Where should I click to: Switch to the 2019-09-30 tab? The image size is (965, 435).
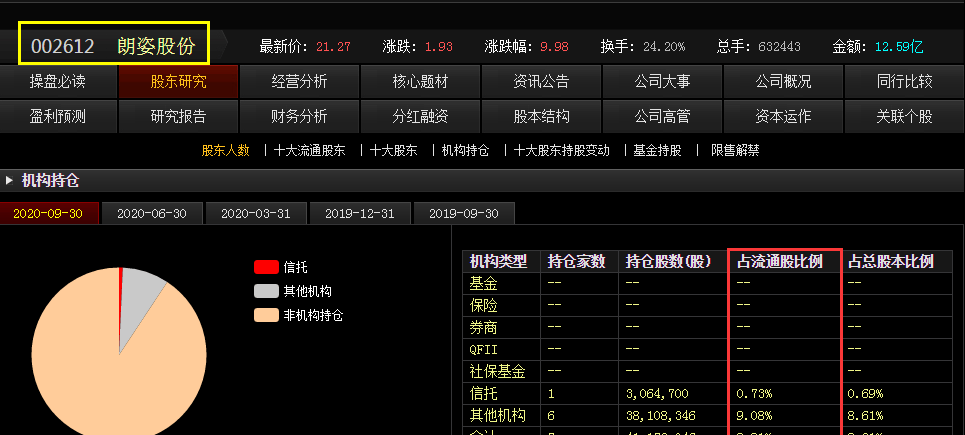[x=463, y=214]
